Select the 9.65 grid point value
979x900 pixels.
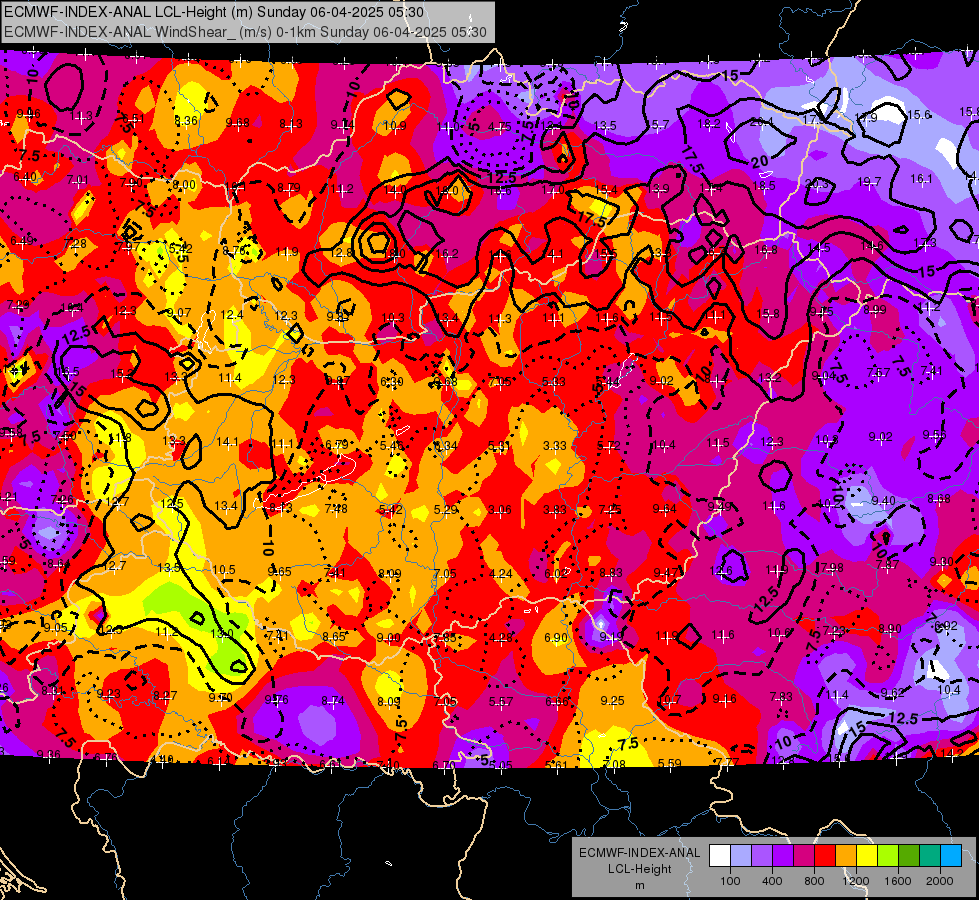tap(279, 571)
